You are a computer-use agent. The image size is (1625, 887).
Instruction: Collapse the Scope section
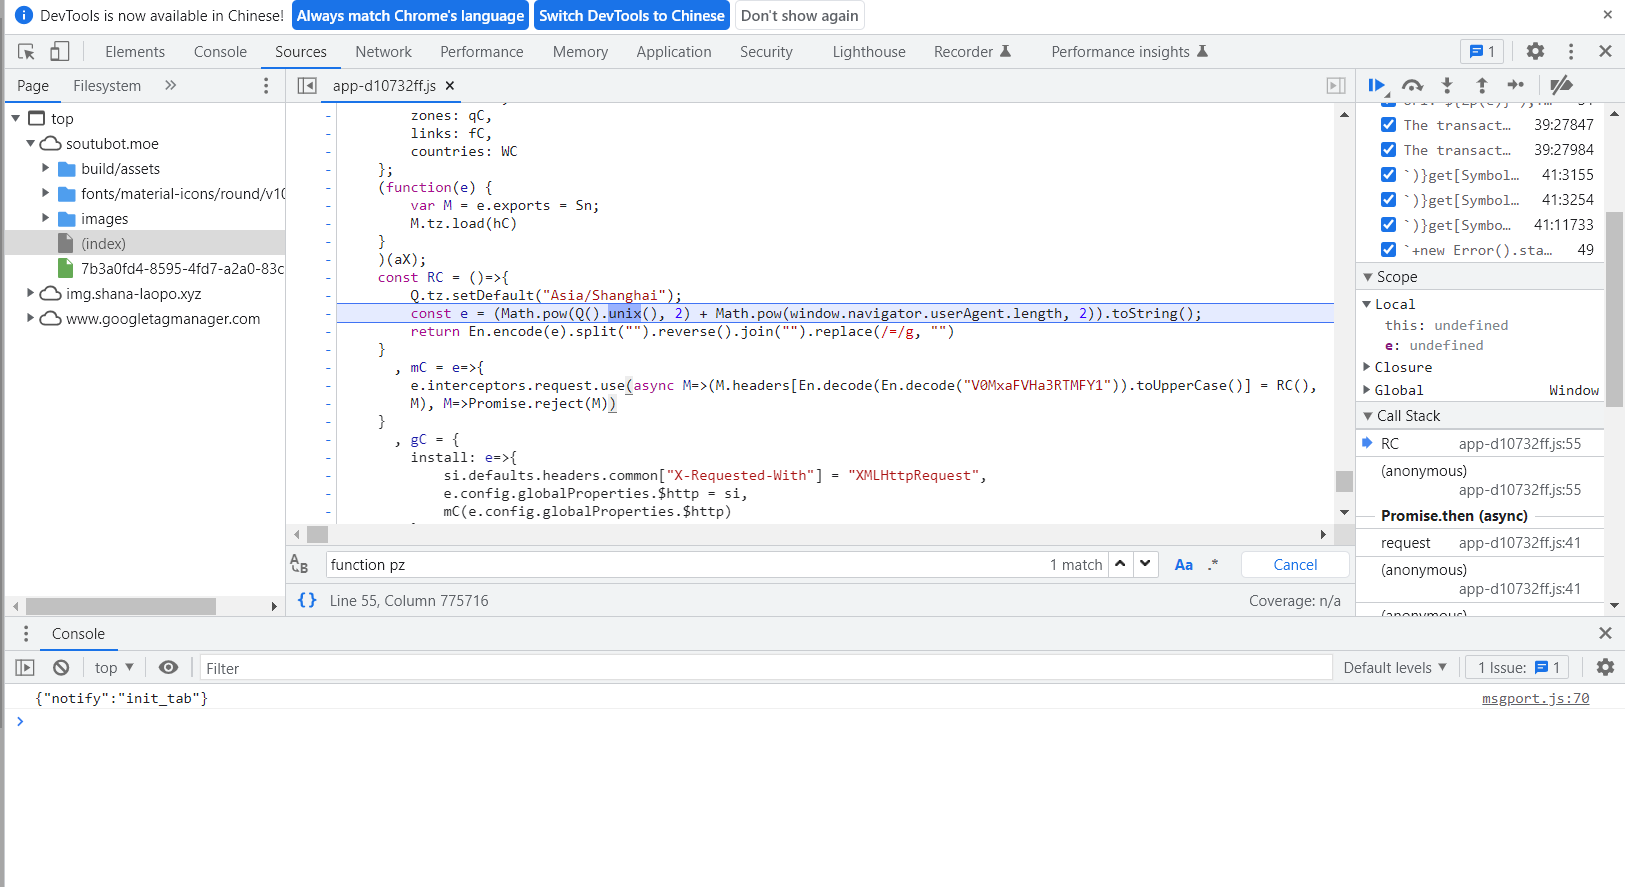tap(1368, 277)
